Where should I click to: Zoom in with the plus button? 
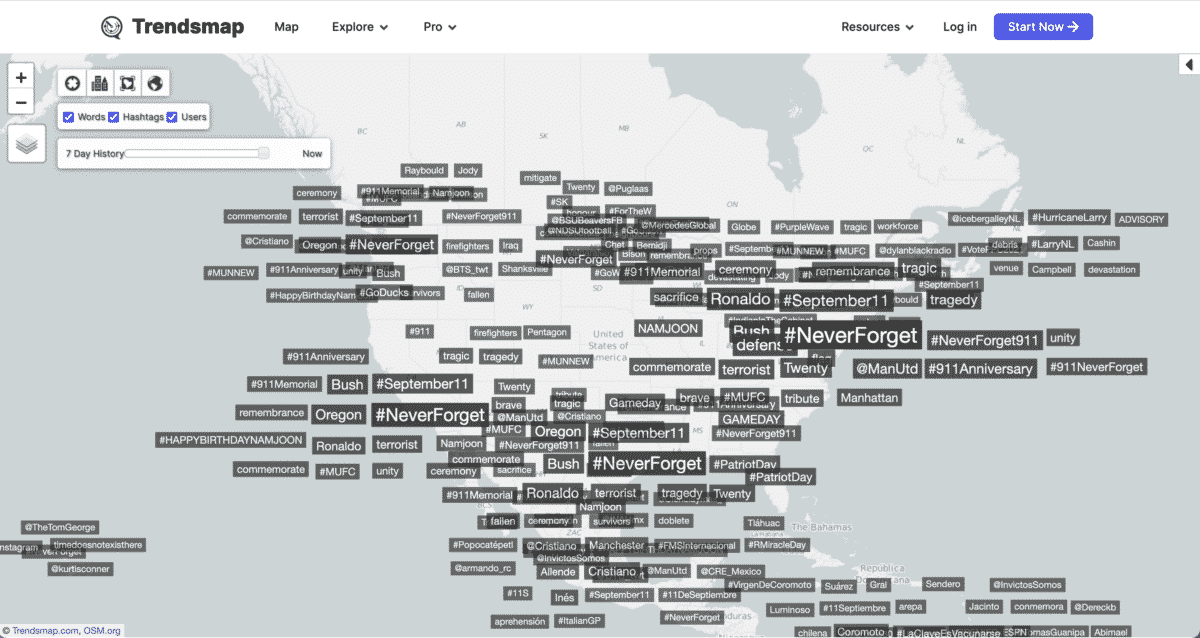click(21, 76)
